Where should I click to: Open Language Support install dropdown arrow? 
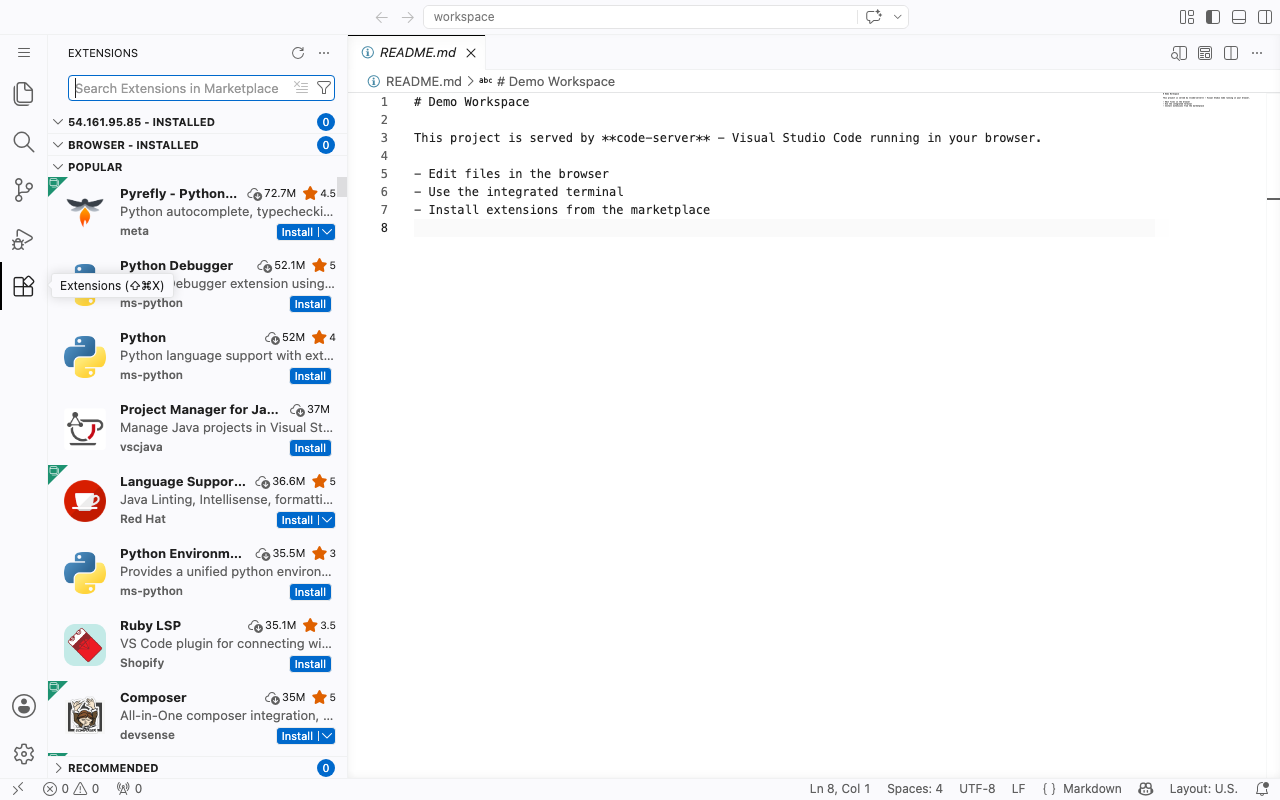pos(327,520)
